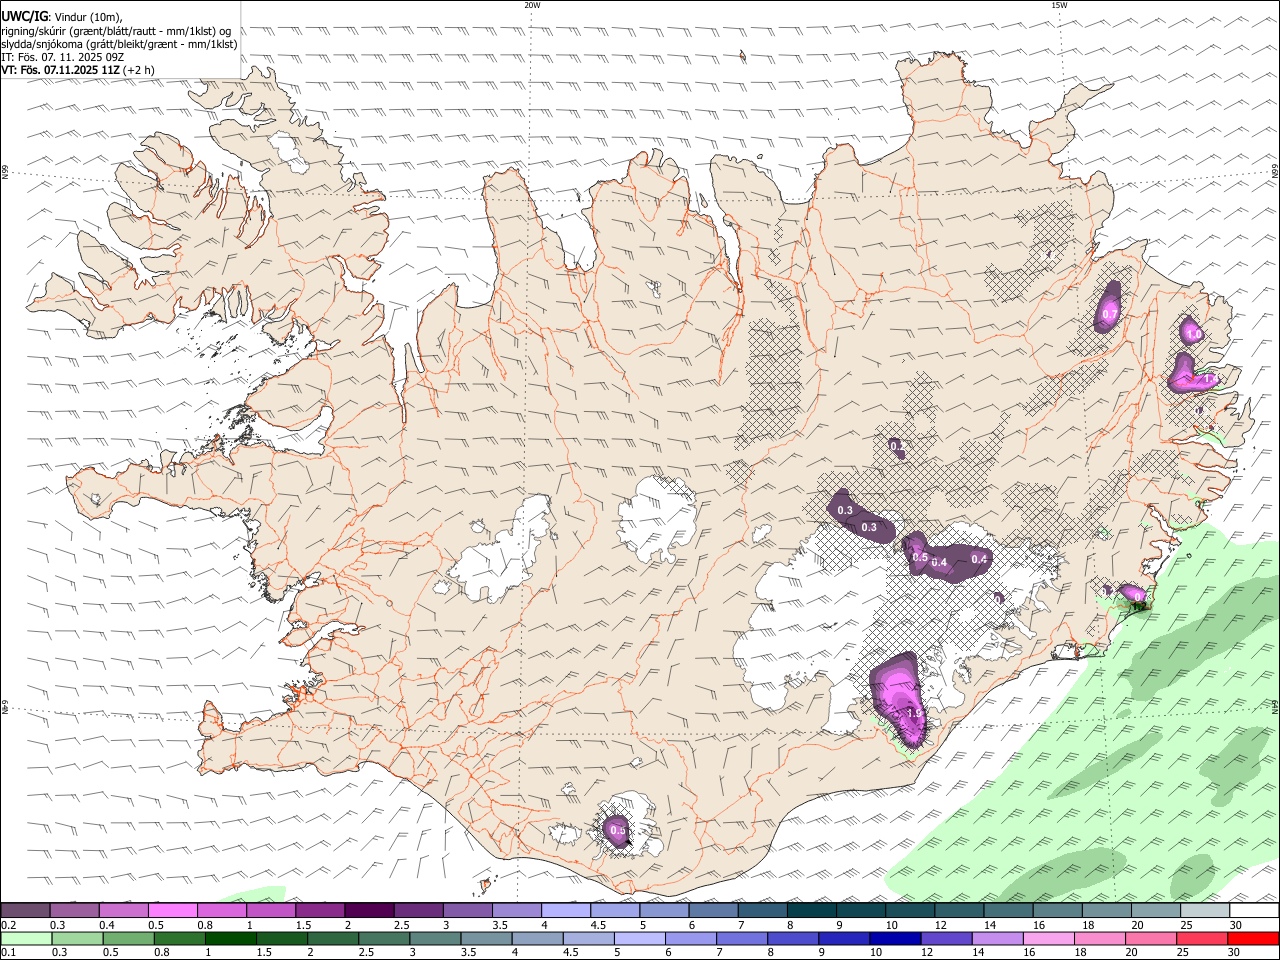Click the bright pink swatch between 0.5 and 0.8, upper legend row
The image size is (1280, 960).
172,911
